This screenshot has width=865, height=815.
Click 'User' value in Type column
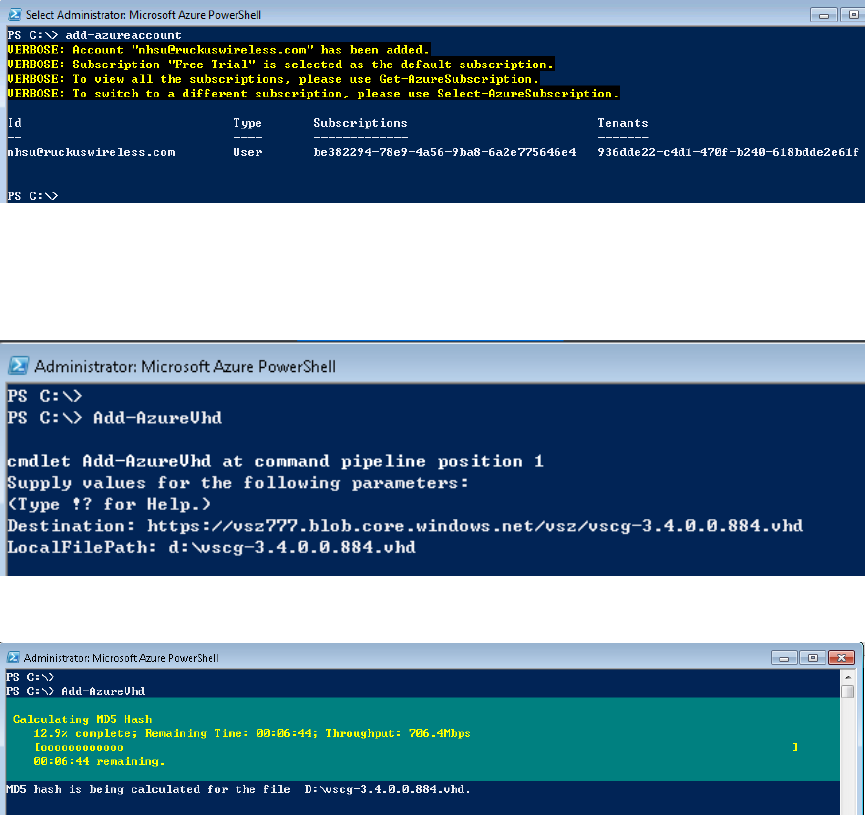coord(247,152)
